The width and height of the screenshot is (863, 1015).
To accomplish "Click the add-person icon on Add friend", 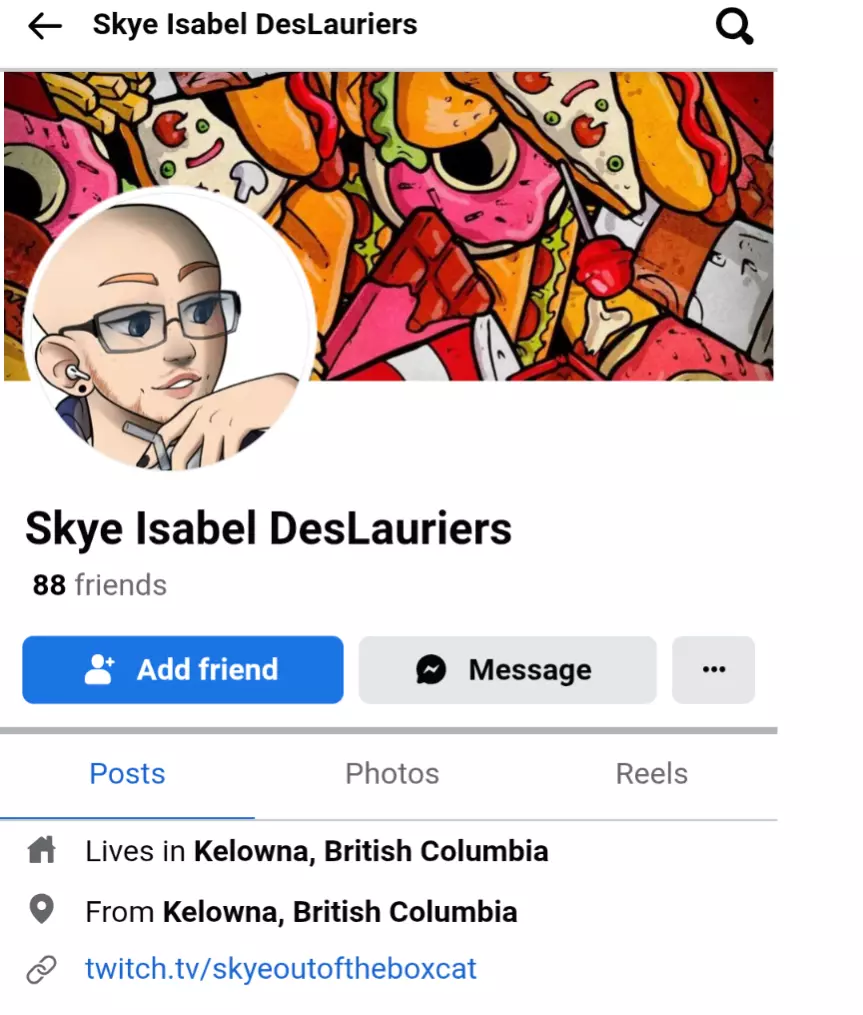I will tap(100, 669).
